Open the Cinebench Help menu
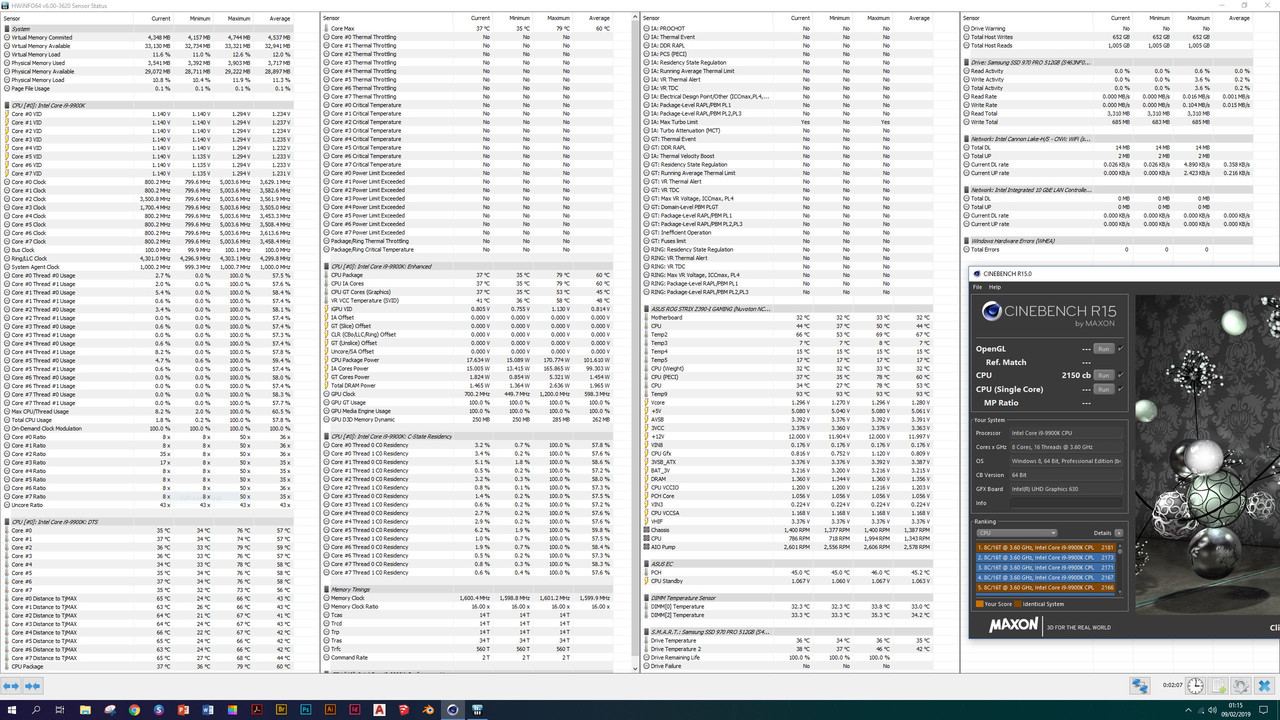Screen dimensions: 1280x720 coord(995,287)
